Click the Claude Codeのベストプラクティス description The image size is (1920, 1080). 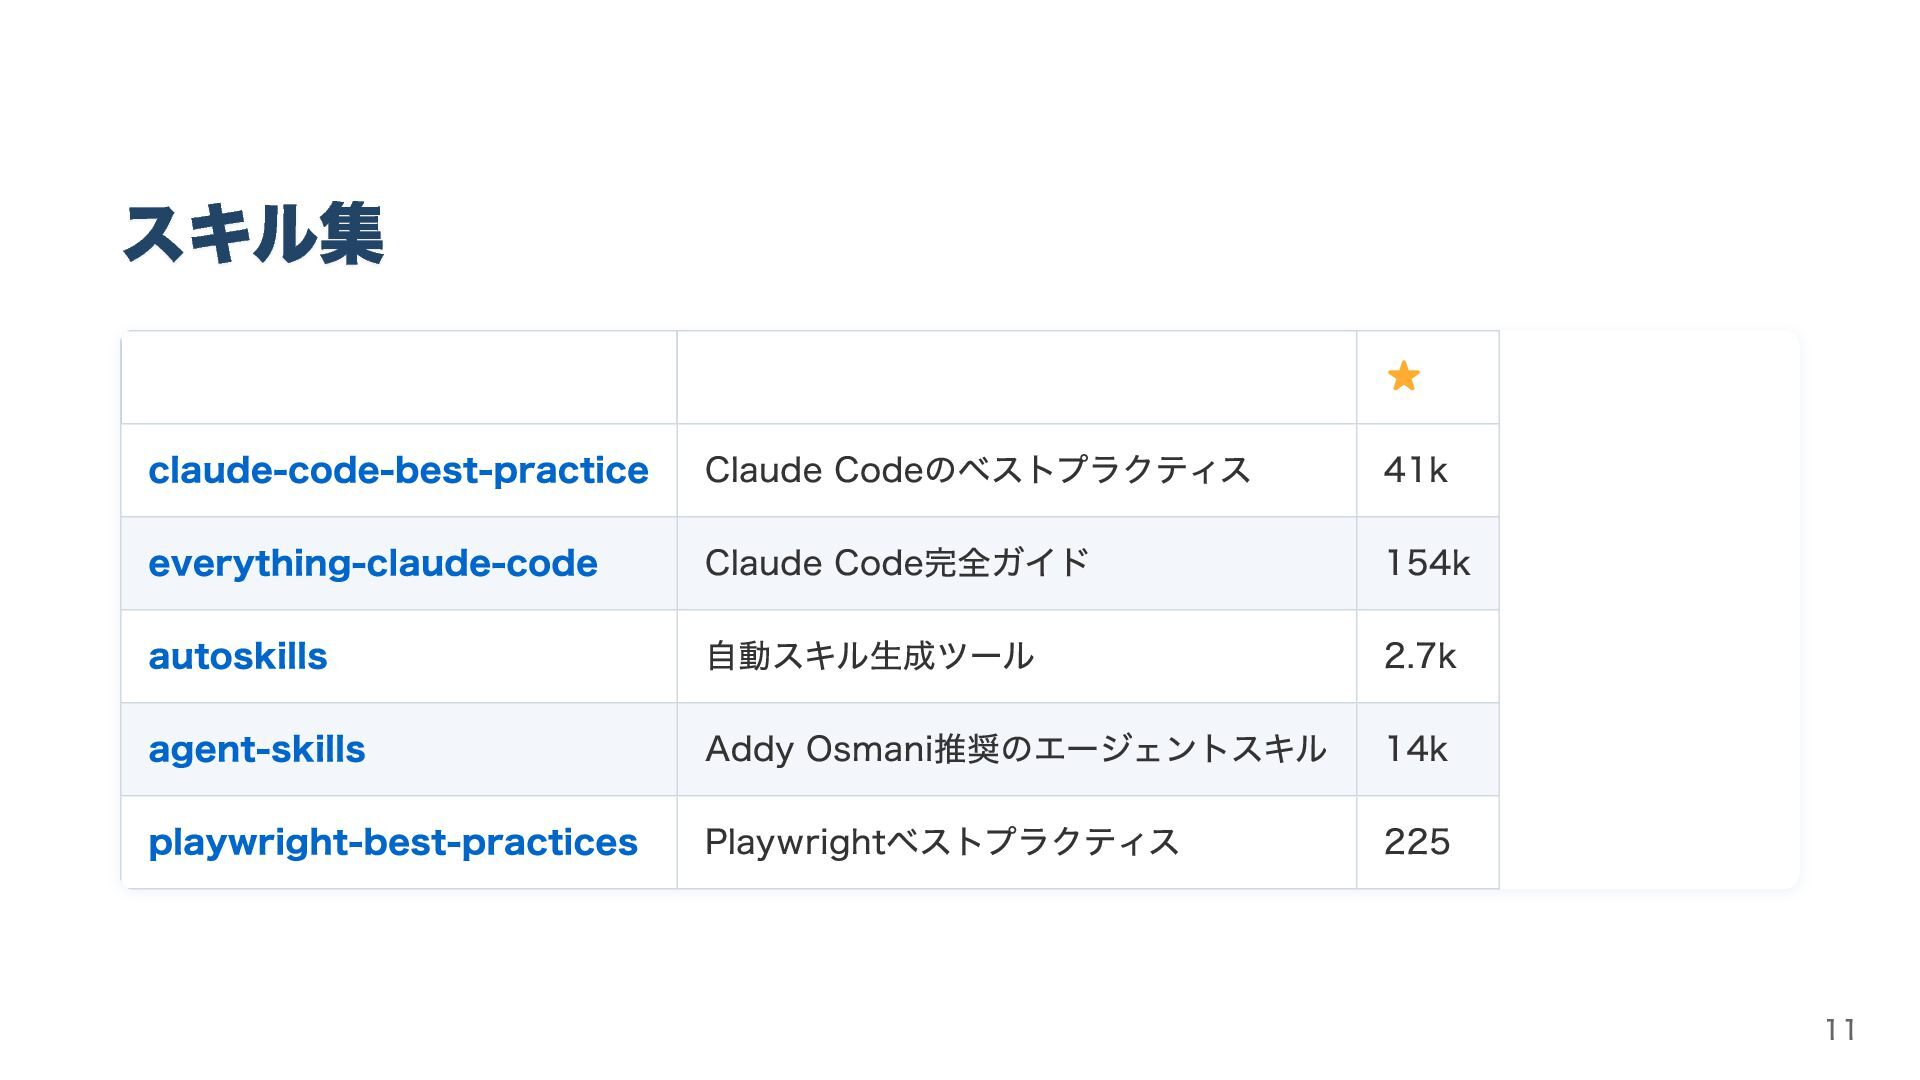[x=977, y=470]
